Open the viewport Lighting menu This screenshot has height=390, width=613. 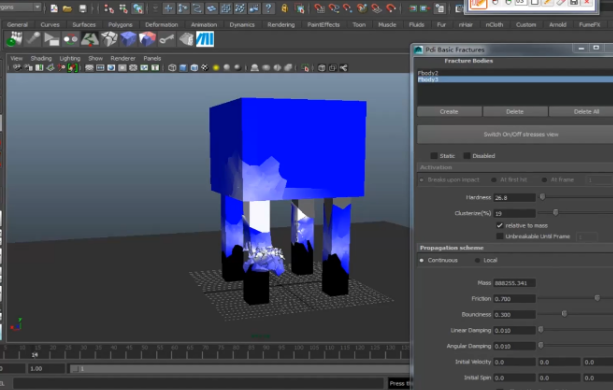[x=70, y=58]
